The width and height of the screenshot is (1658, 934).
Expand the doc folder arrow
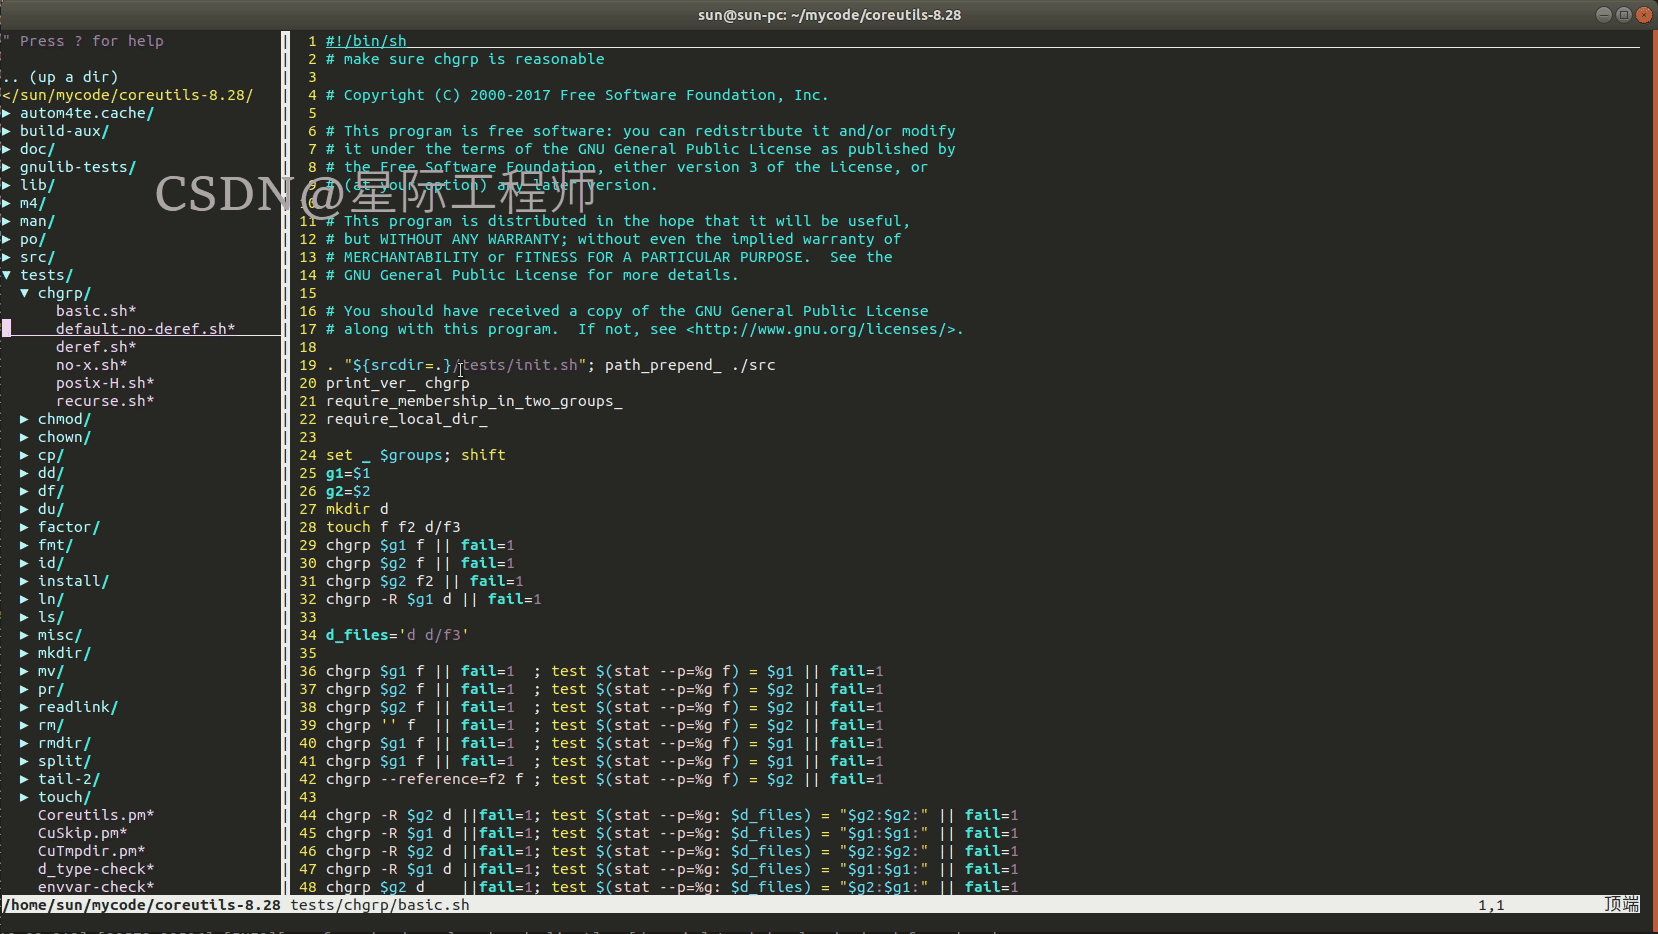coord(6,149)
